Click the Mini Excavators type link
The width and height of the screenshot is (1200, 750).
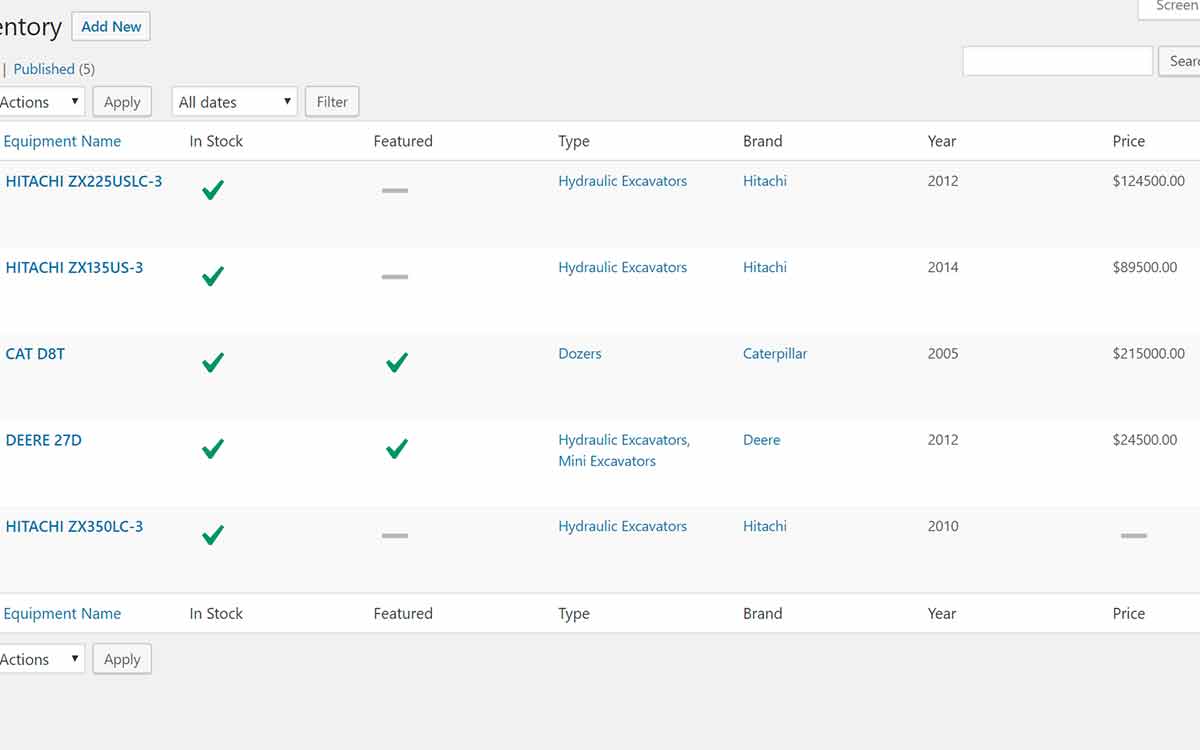coord(607,461)
